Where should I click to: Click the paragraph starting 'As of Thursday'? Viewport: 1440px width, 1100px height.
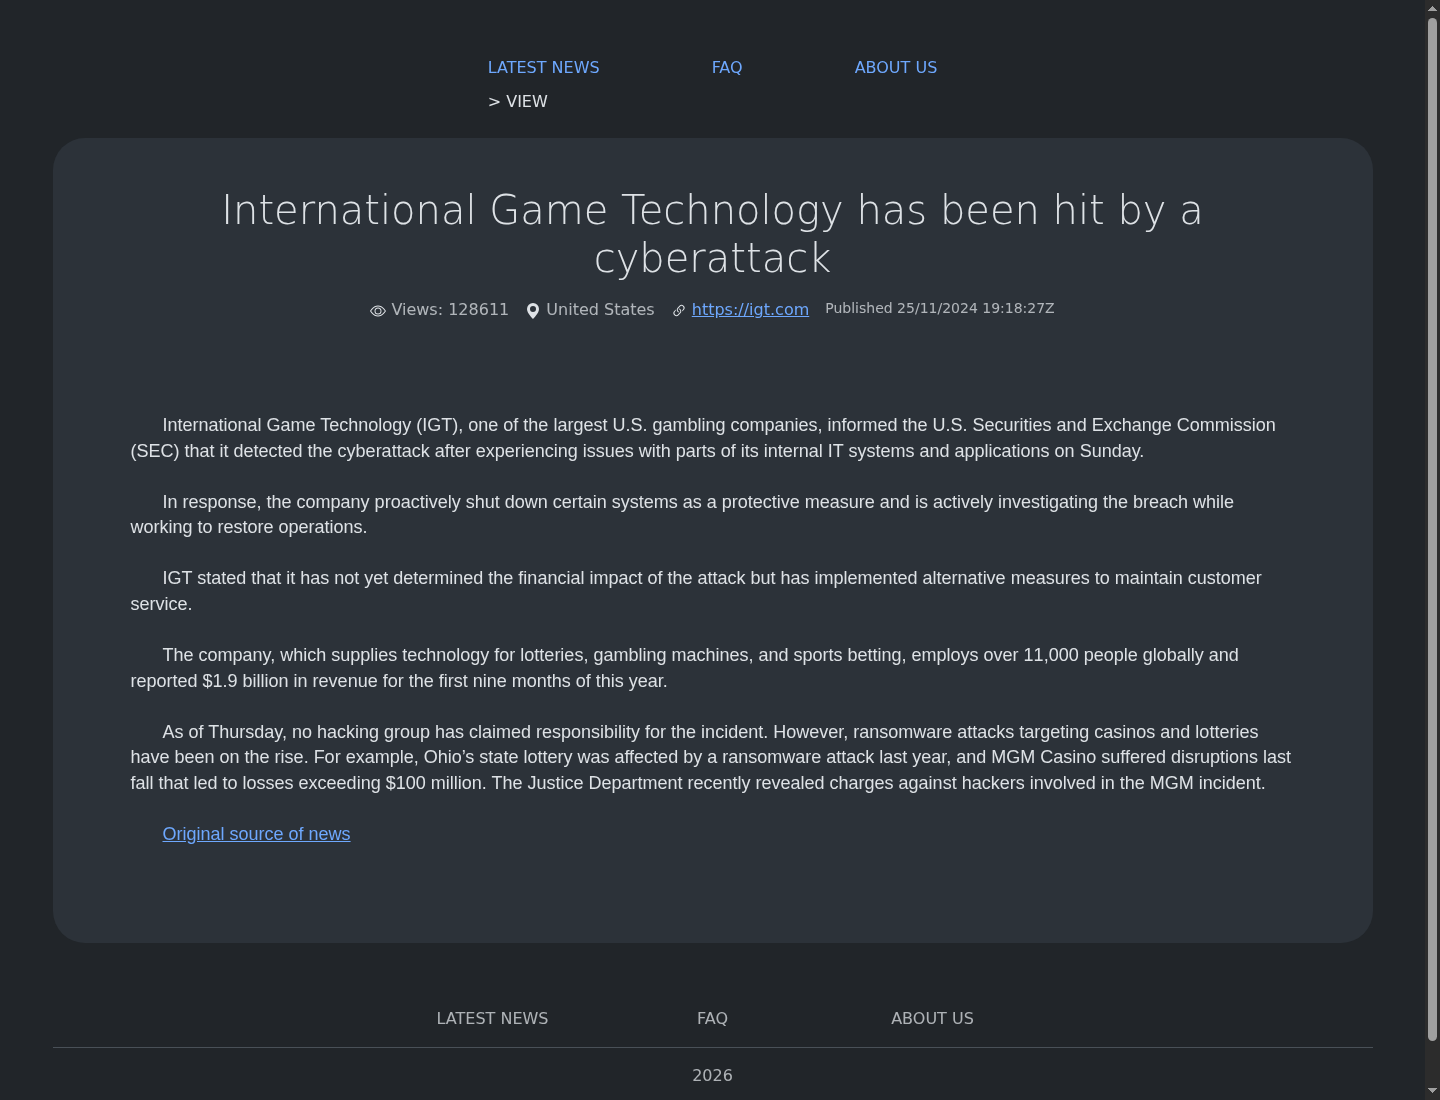coord(712,757)
